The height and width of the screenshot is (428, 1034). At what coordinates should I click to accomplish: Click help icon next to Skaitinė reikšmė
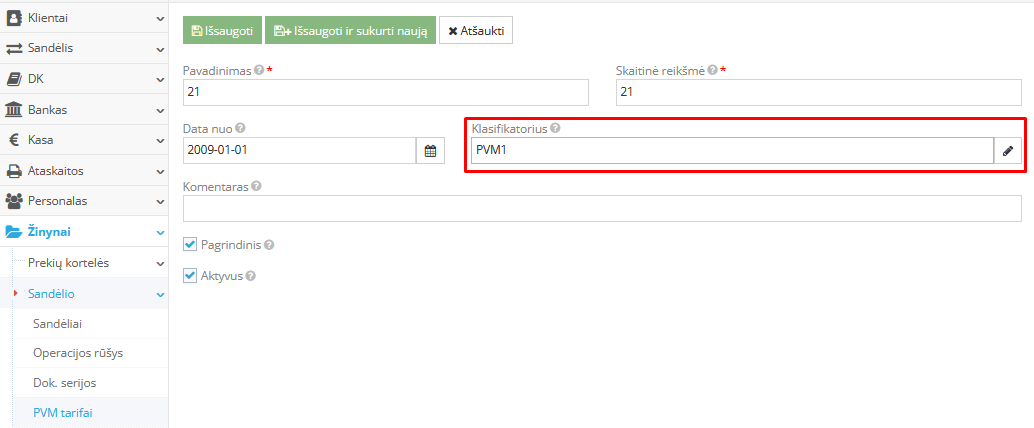713,71
